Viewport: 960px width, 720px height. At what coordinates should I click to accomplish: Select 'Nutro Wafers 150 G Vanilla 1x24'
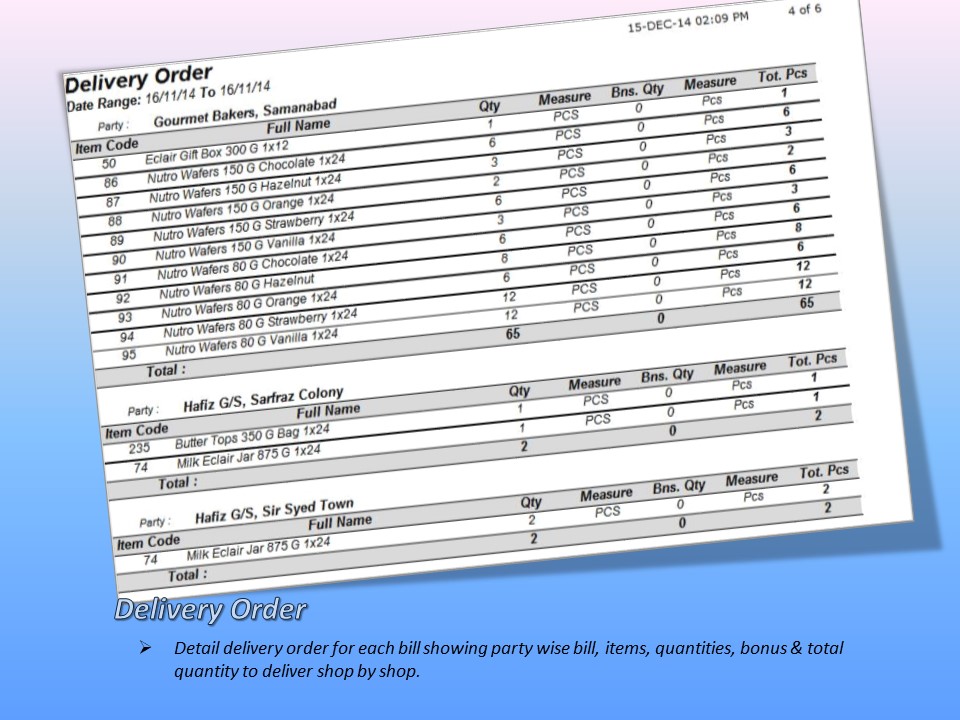[245, 246]
